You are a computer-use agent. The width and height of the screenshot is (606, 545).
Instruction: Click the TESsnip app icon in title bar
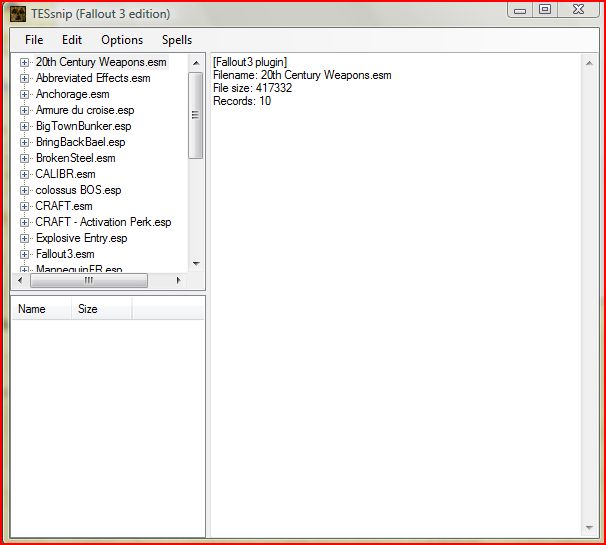(18, 14)
